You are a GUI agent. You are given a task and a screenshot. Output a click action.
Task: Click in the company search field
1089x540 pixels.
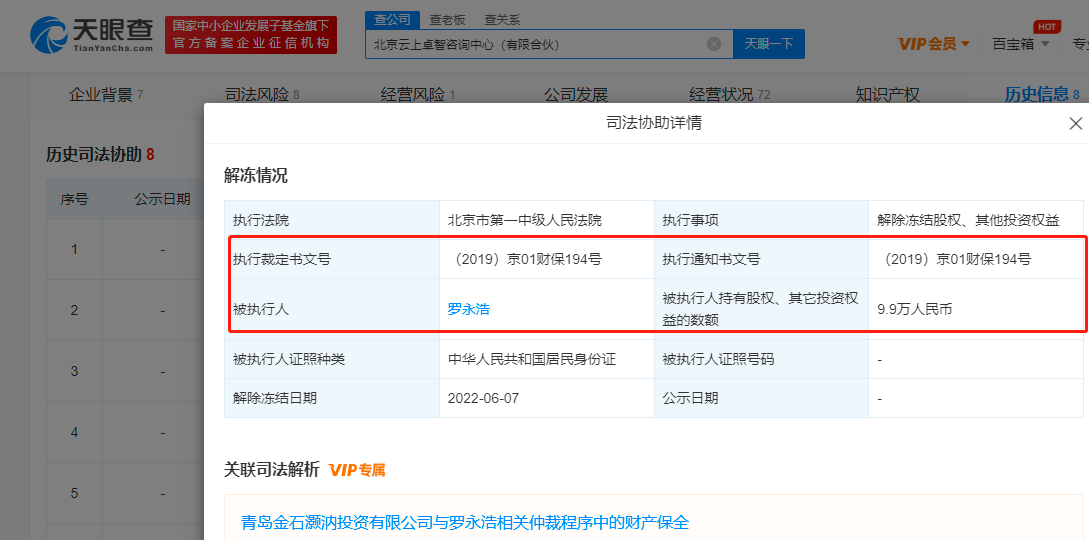coord(535,44)
